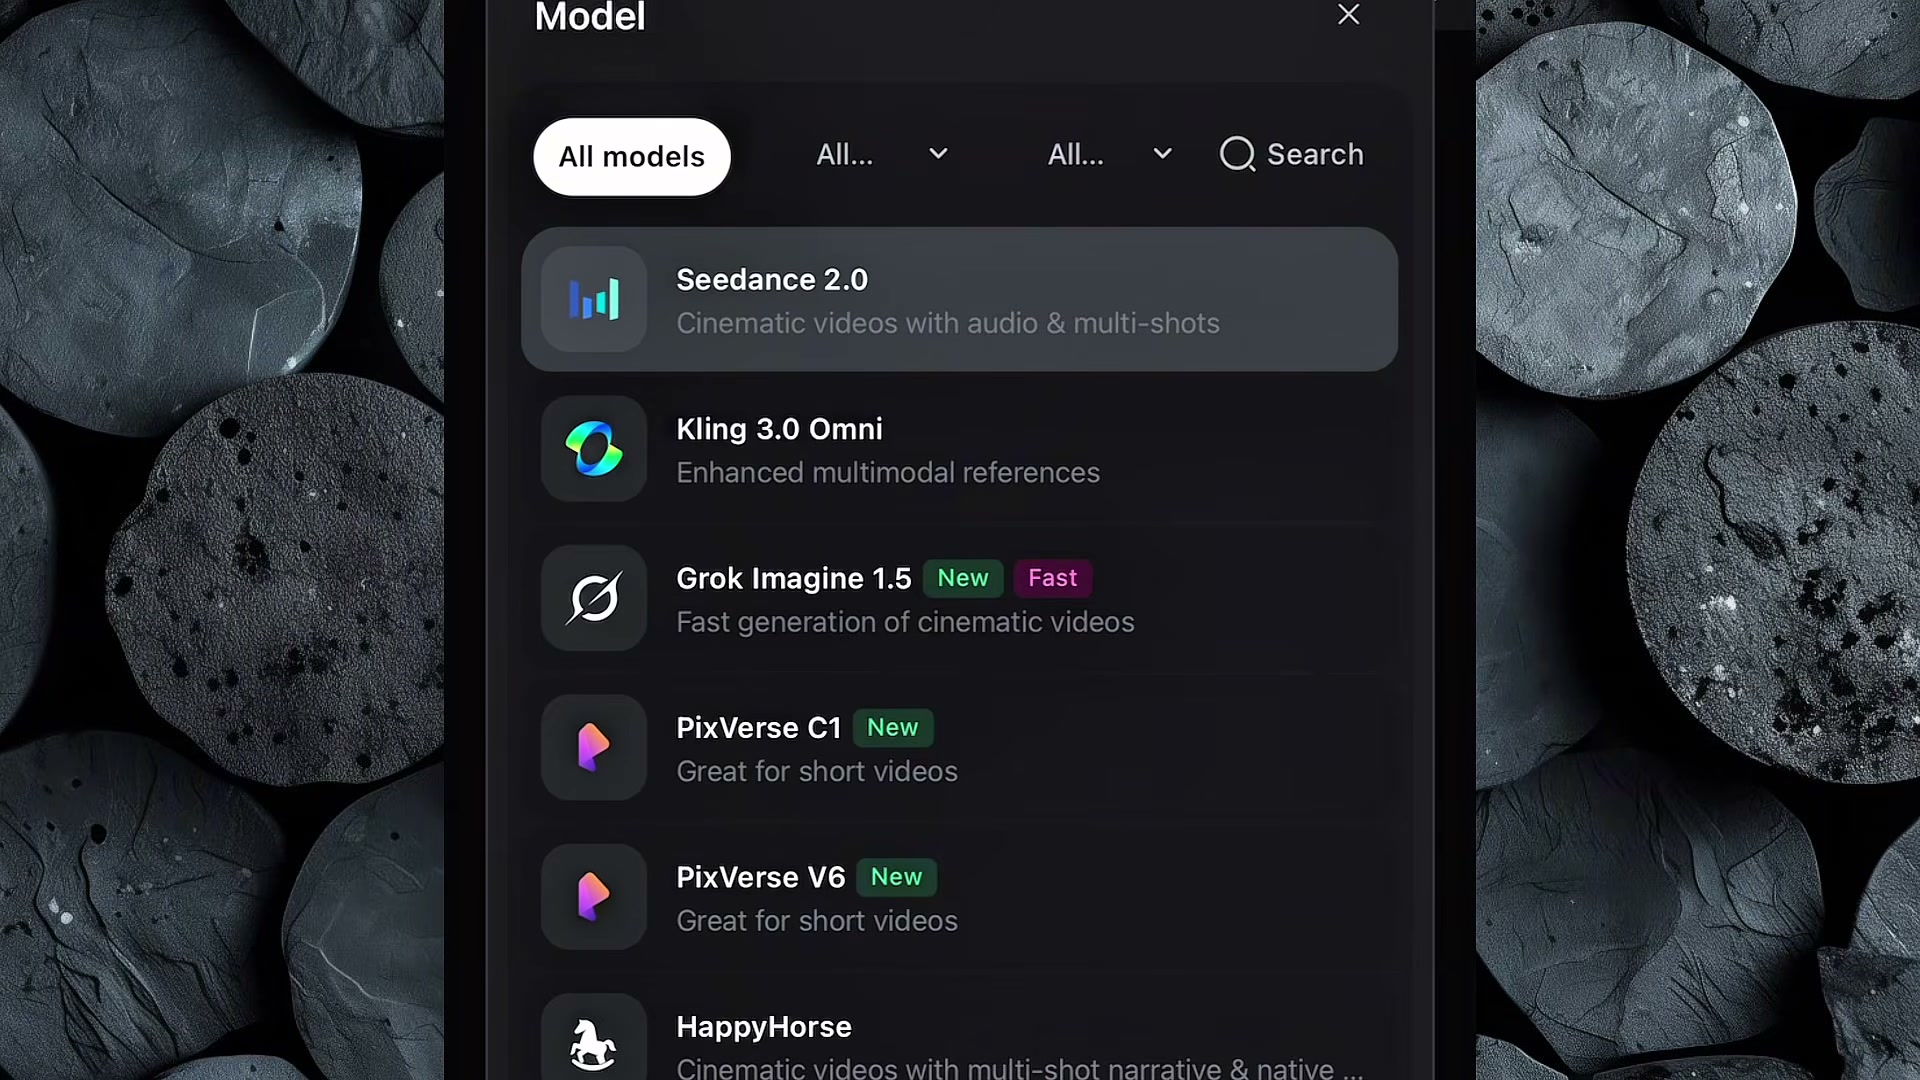This screenshot has width=1920, height=1080.
Task: Pick the HappyHorse model title
Action: pos(764,1027)
